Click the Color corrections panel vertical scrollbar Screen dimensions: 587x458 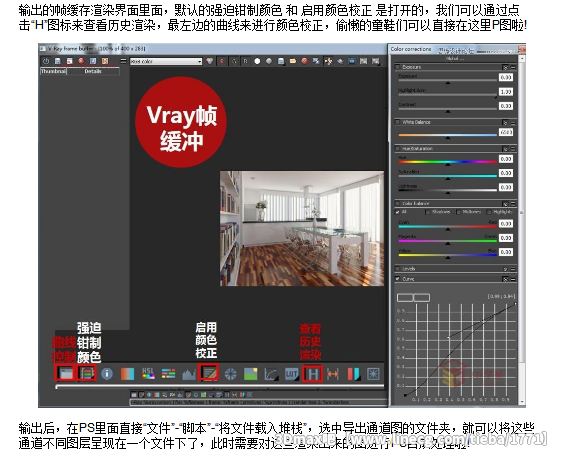[522, 230]
